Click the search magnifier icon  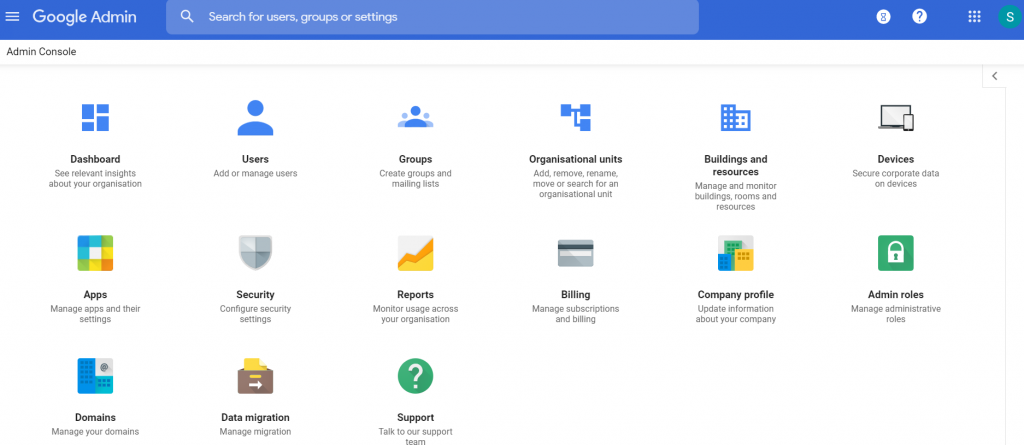click(187, 16)
